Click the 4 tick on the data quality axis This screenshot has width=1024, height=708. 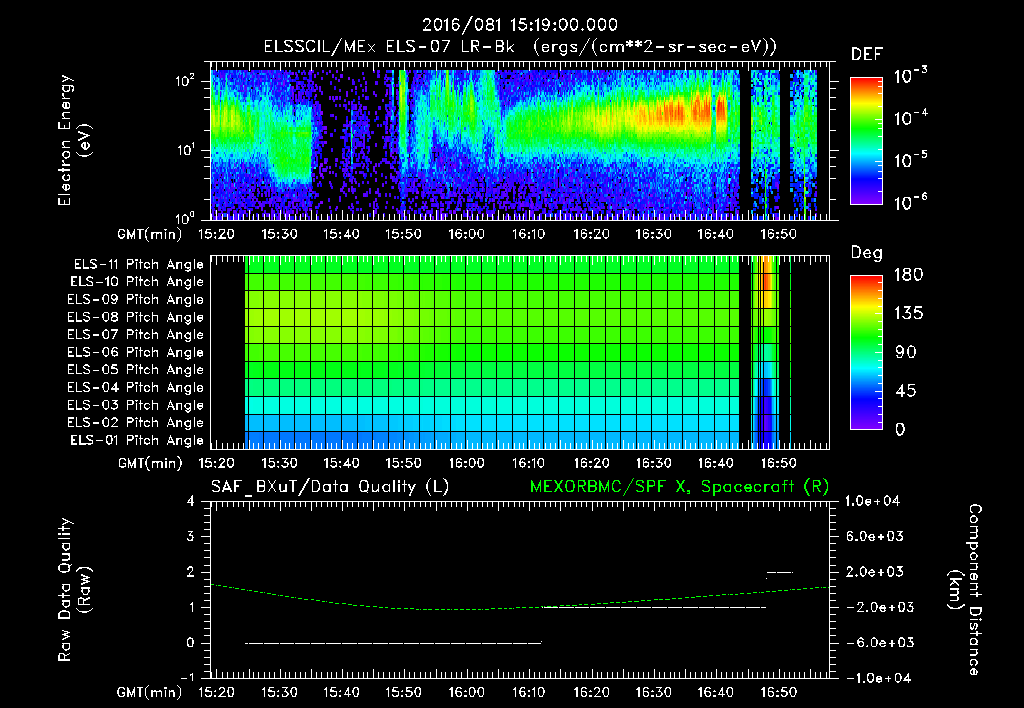190,502
